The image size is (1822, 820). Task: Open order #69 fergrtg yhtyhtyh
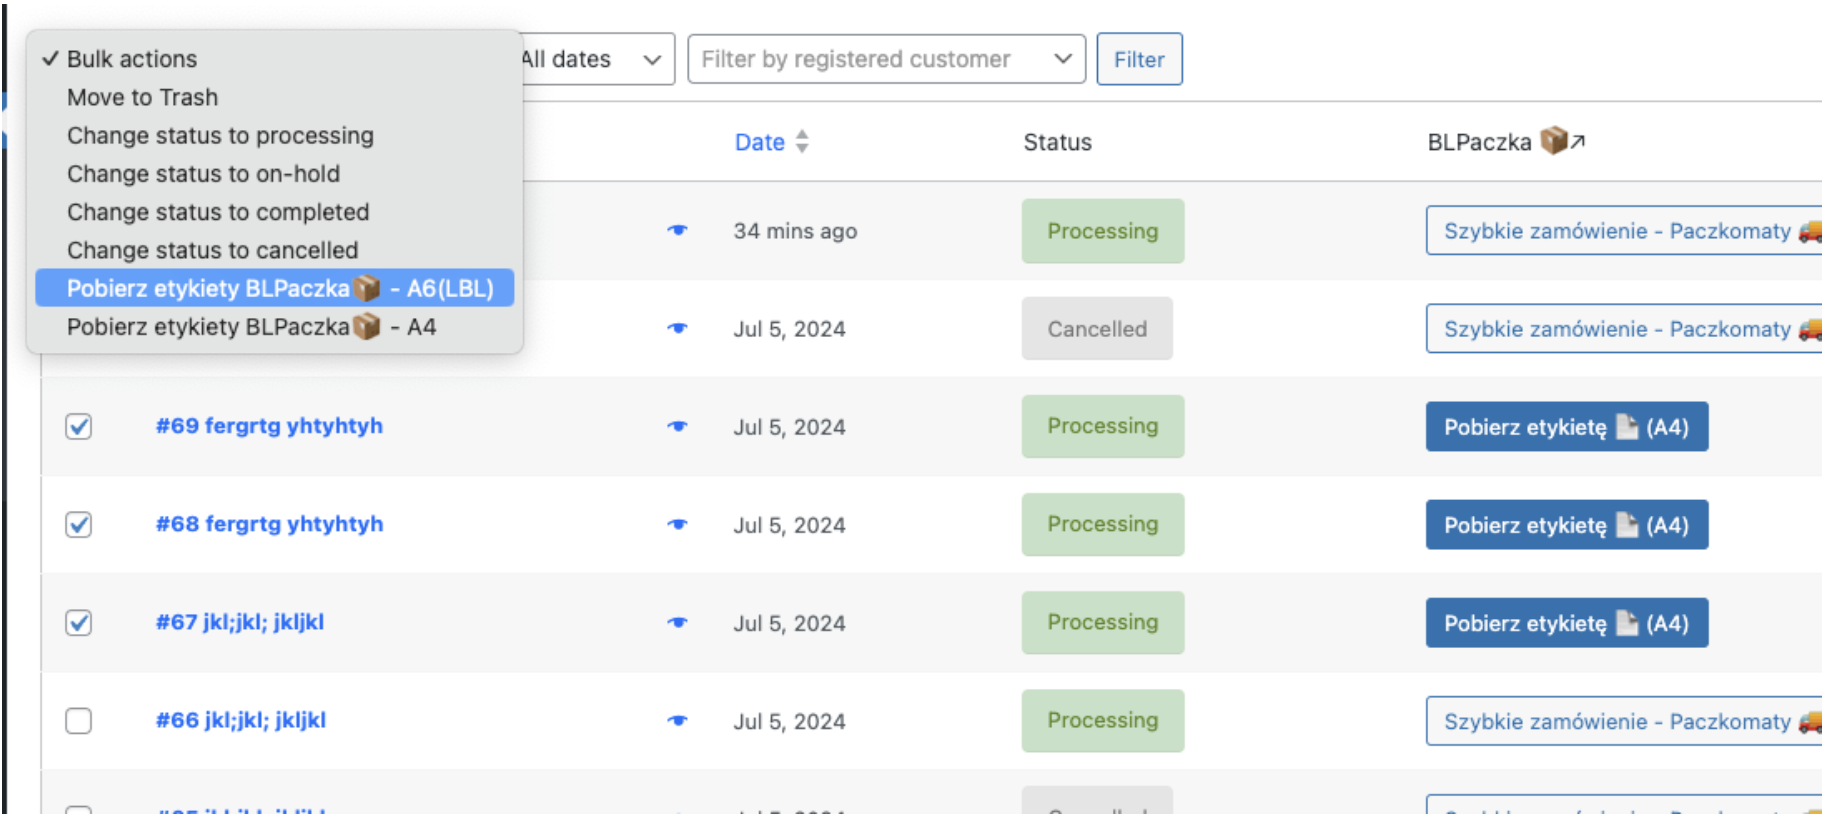coord(269,426)
